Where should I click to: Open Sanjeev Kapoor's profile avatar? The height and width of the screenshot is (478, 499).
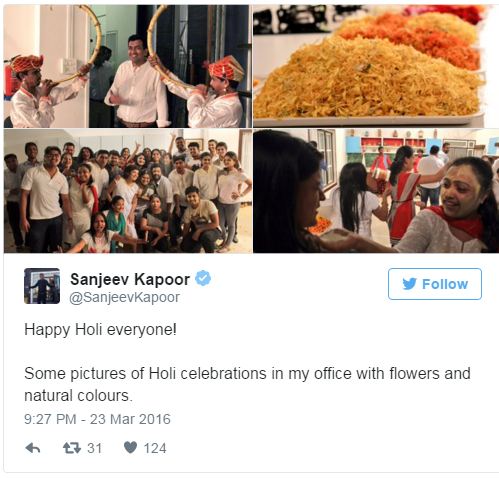(x=42, y=286)
